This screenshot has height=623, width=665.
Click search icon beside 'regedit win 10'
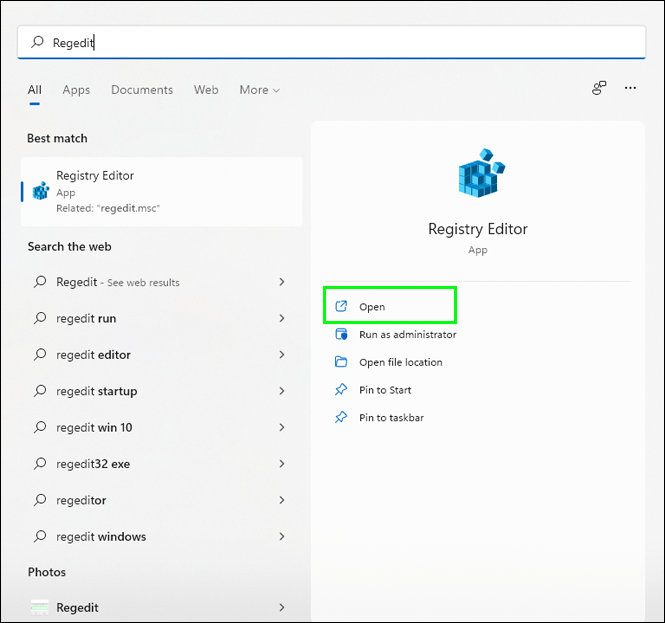(40, 427)
